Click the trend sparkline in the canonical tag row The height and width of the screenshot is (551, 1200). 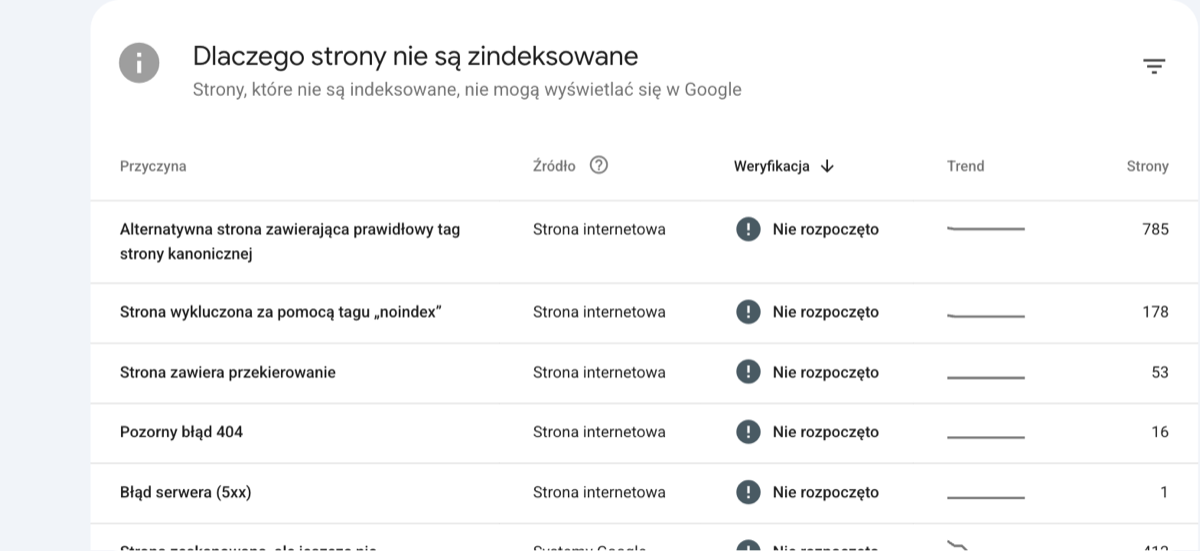point(986,229)
